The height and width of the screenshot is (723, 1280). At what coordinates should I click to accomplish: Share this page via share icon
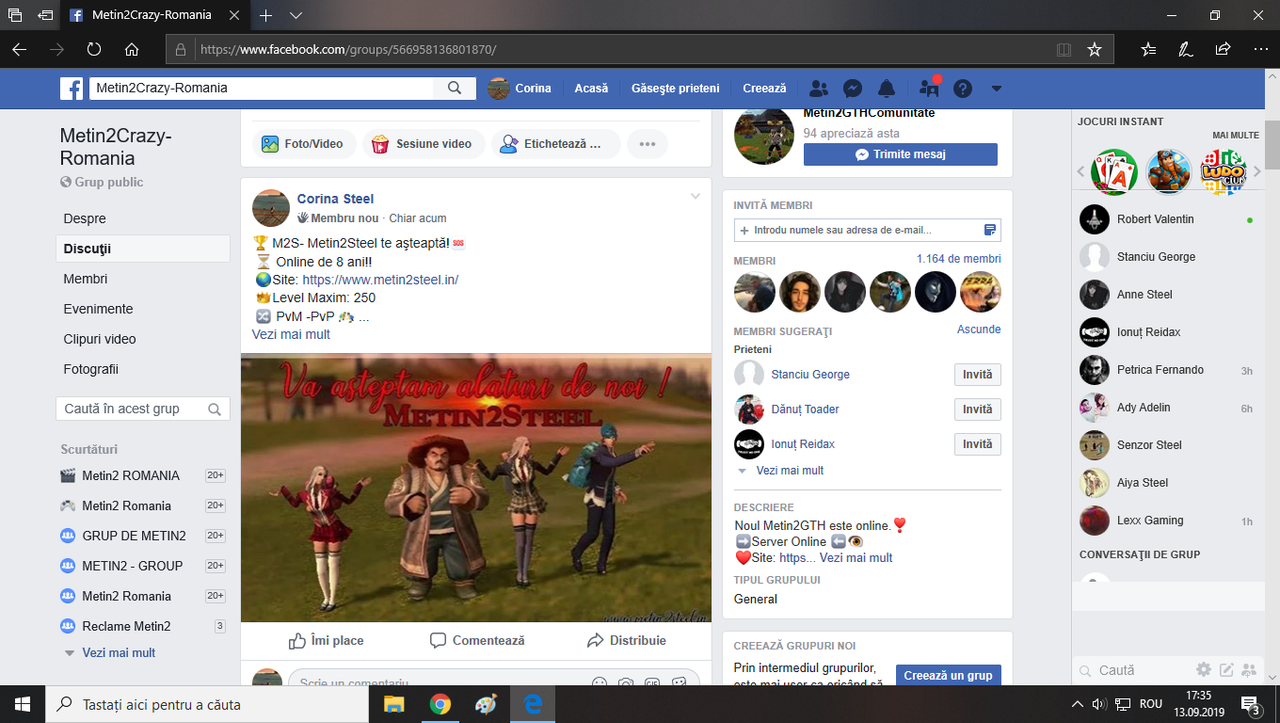coord(1222,49)
